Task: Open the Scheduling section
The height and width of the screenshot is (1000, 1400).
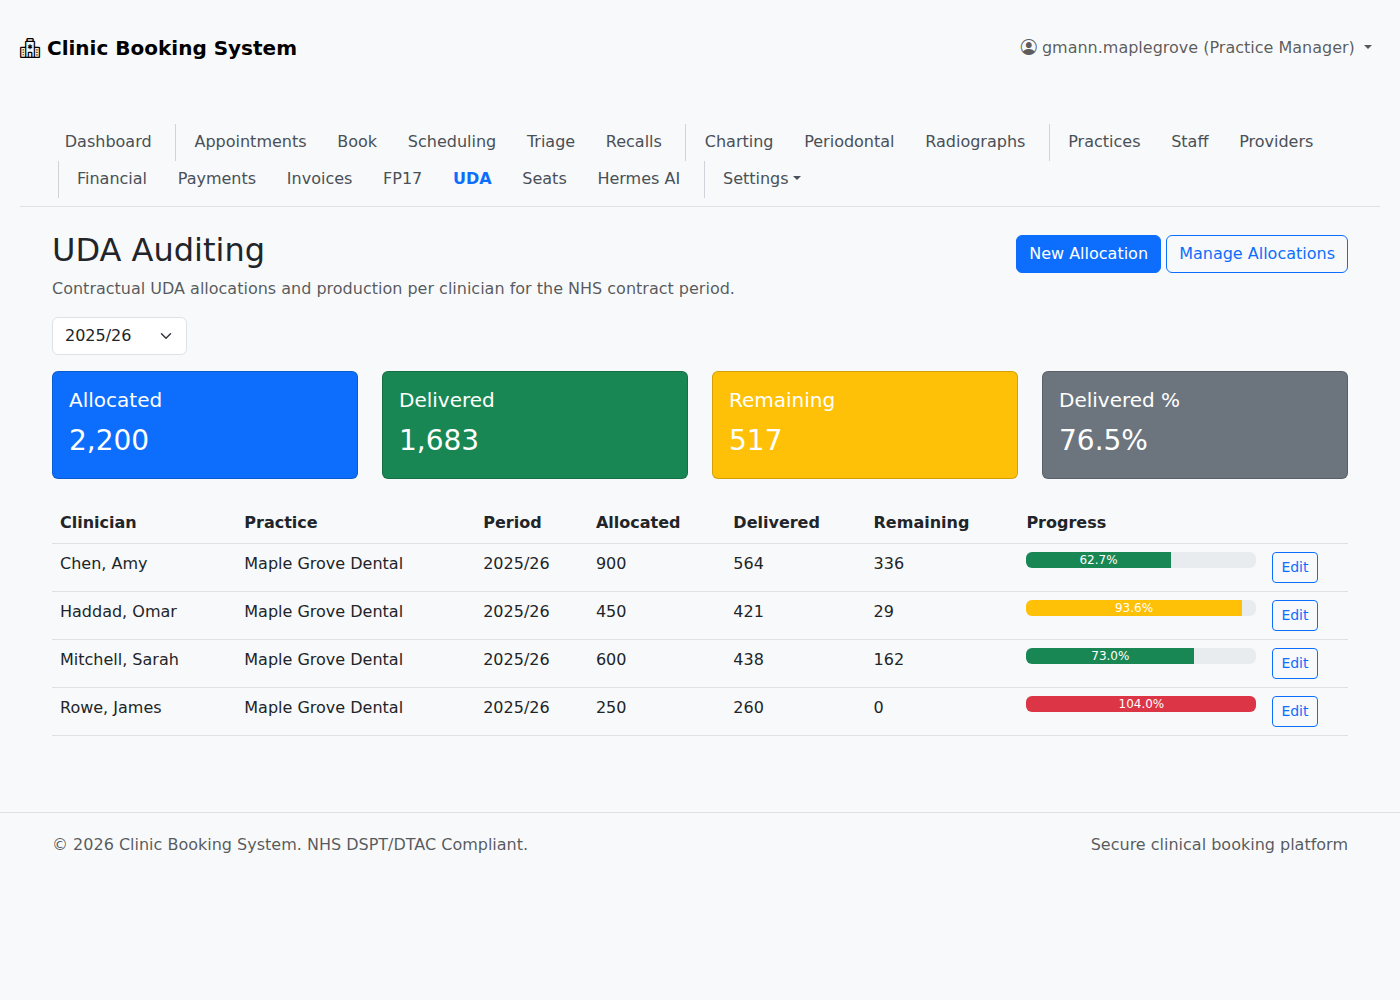Action: [451, 141]
